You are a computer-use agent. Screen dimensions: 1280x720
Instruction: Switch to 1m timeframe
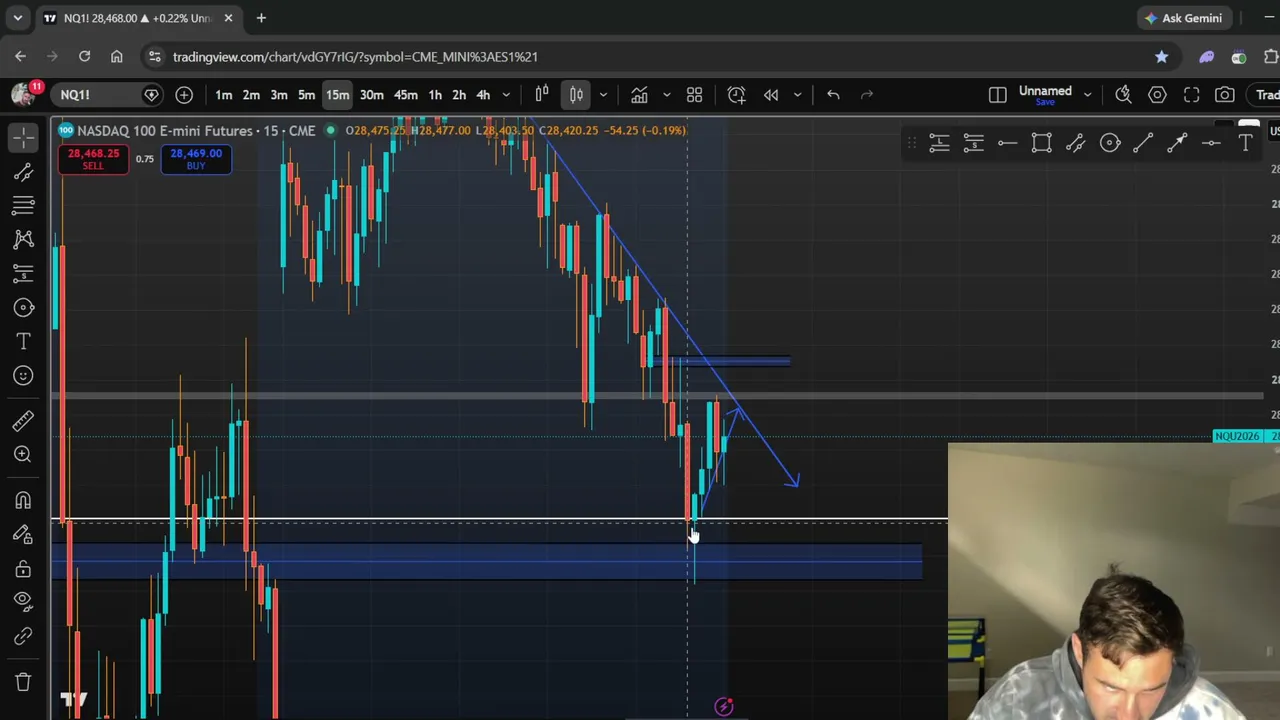tap(224, 95)
